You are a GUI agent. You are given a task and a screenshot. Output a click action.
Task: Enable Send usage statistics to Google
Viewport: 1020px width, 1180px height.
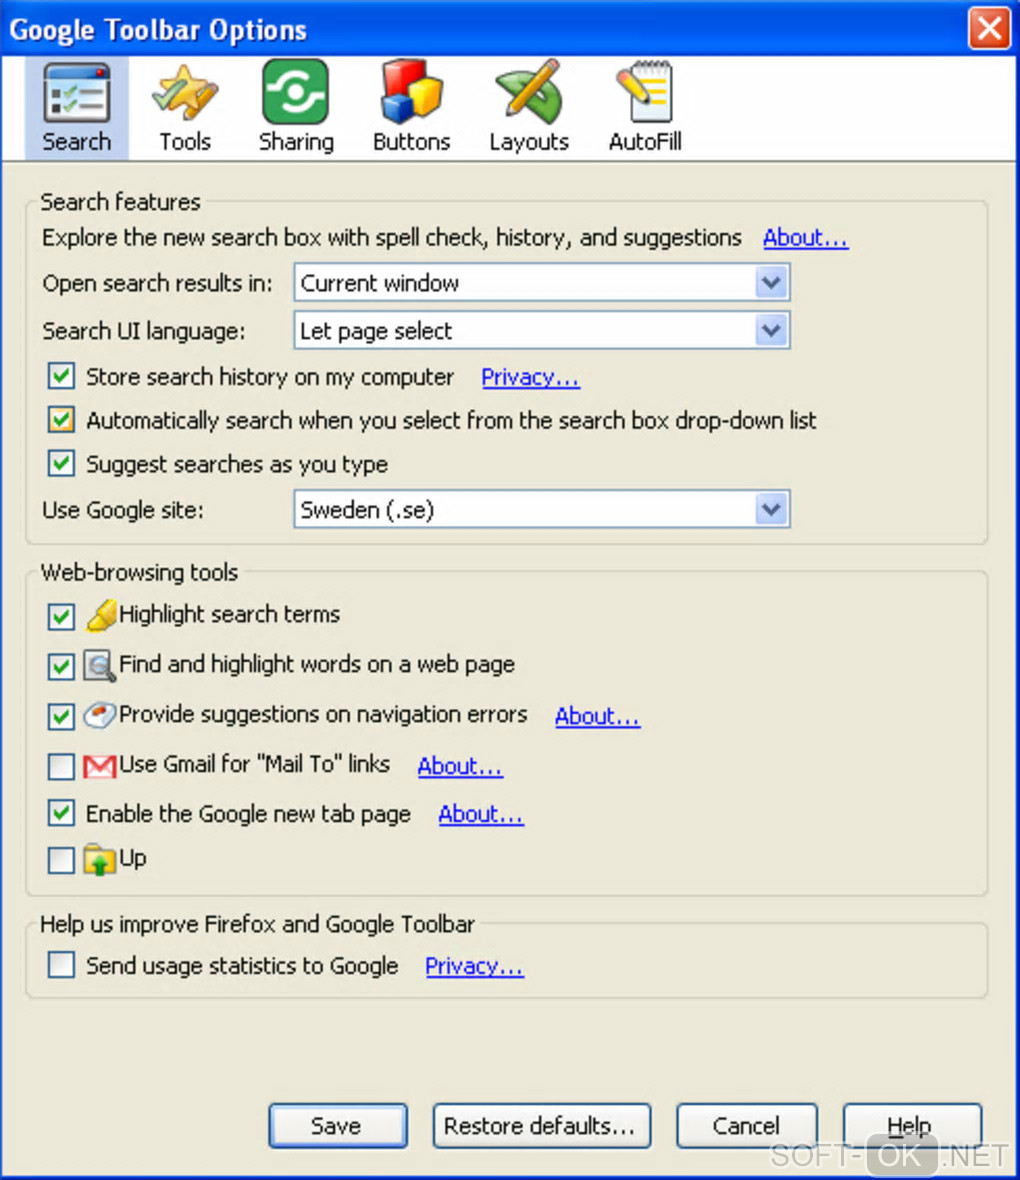(x=61, y=964)
